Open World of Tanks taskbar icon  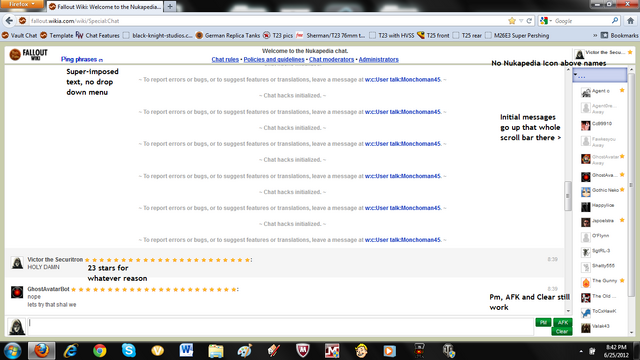[x=449, y=351]
